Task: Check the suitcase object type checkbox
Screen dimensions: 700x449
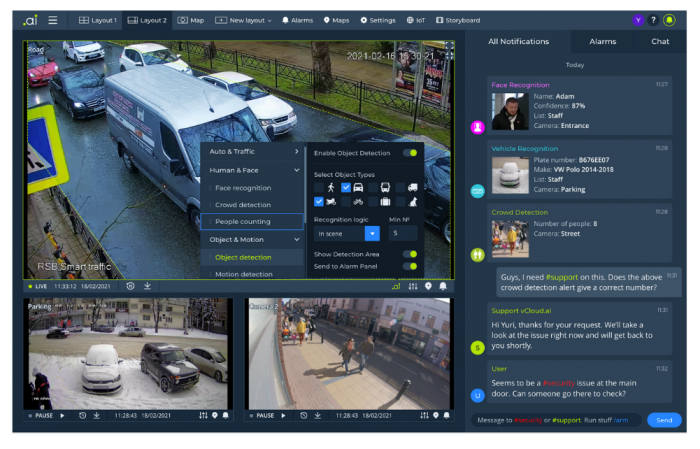Action: pyautogui.click(x=373, y=202)
